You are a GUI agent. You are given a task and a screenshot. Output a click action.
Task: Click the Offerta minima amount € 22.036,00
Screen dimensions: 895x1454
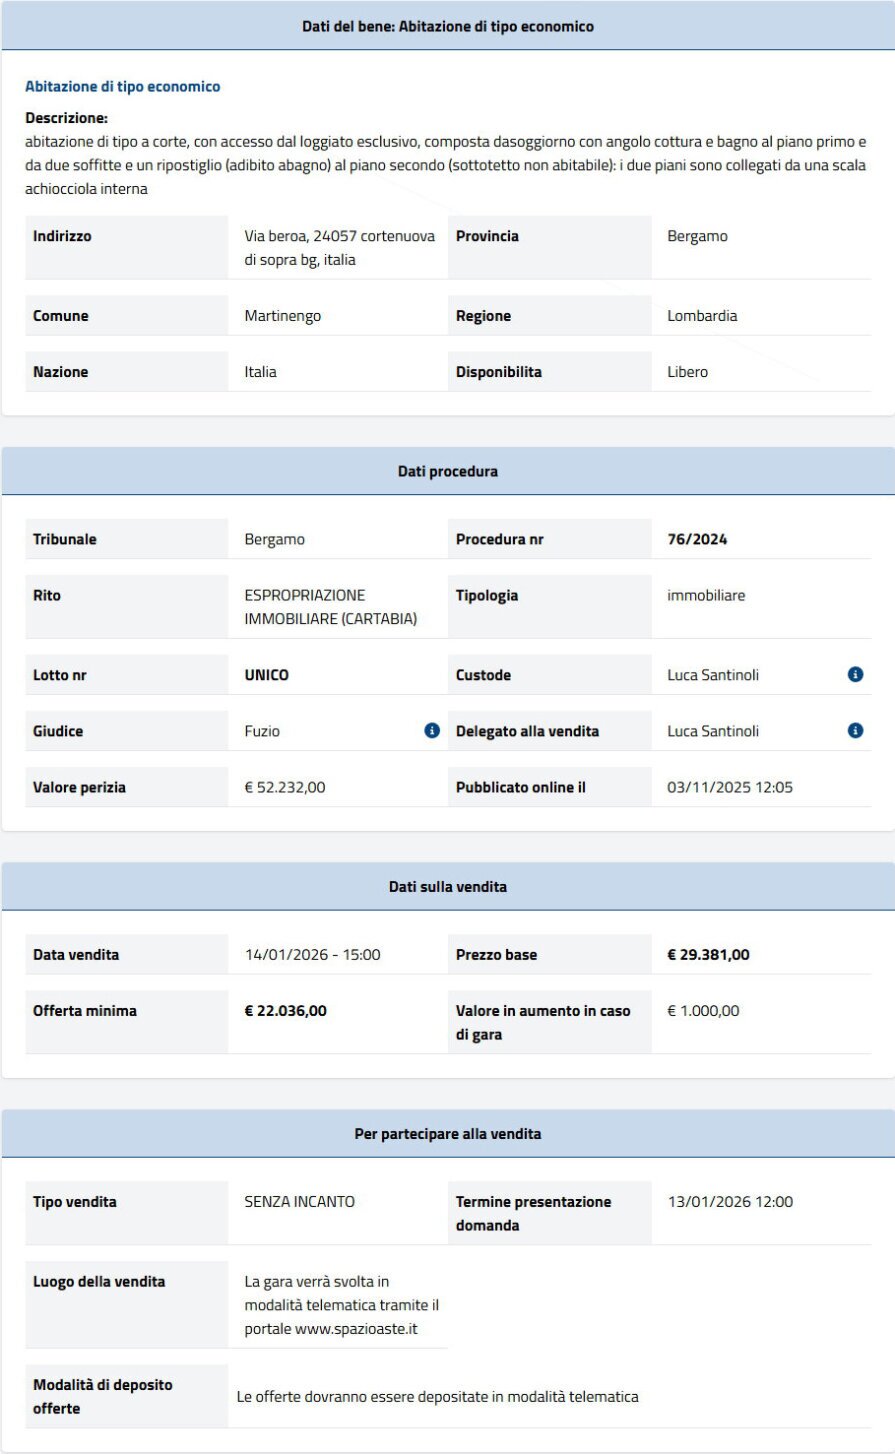[285, 1011]
